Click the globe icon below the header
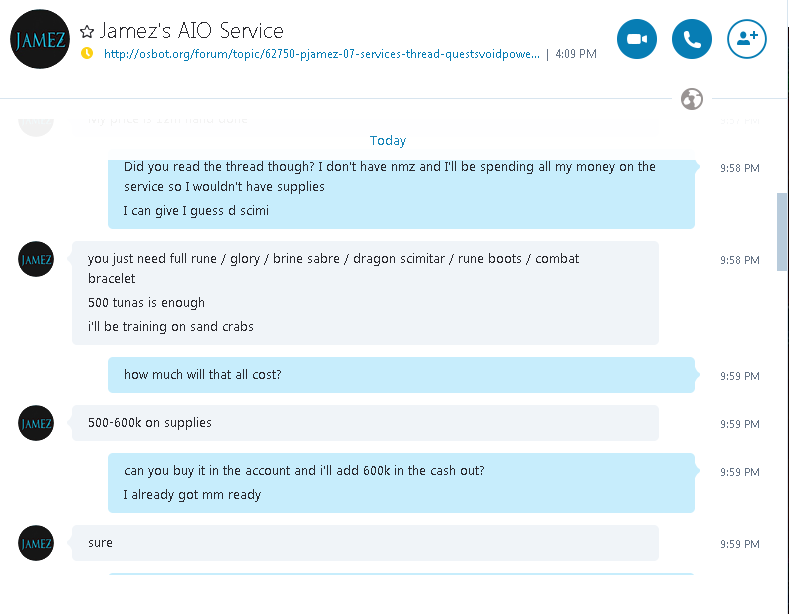The image size is (789, 614). [691, 99]
